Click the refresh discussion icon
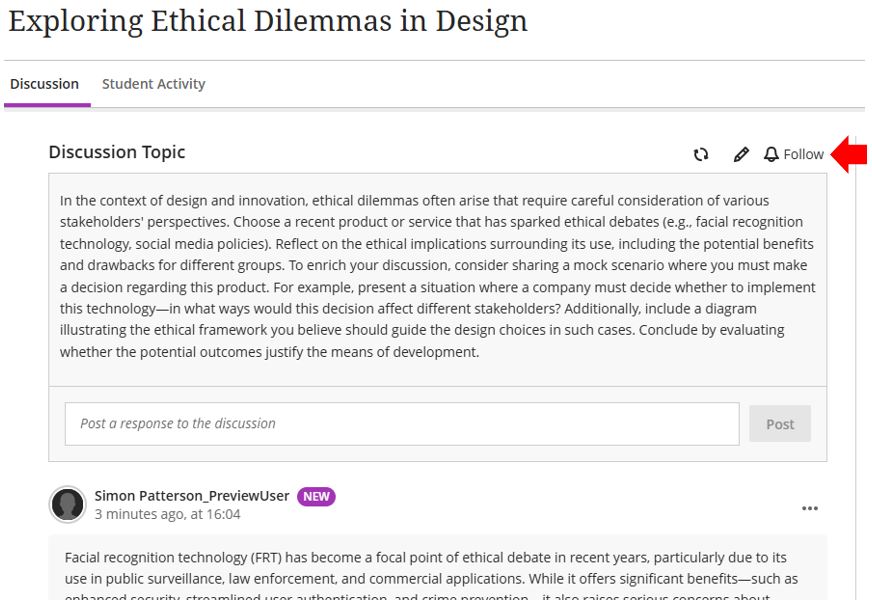The width and height of the screenshot is (872, 604). click(701, 154)
